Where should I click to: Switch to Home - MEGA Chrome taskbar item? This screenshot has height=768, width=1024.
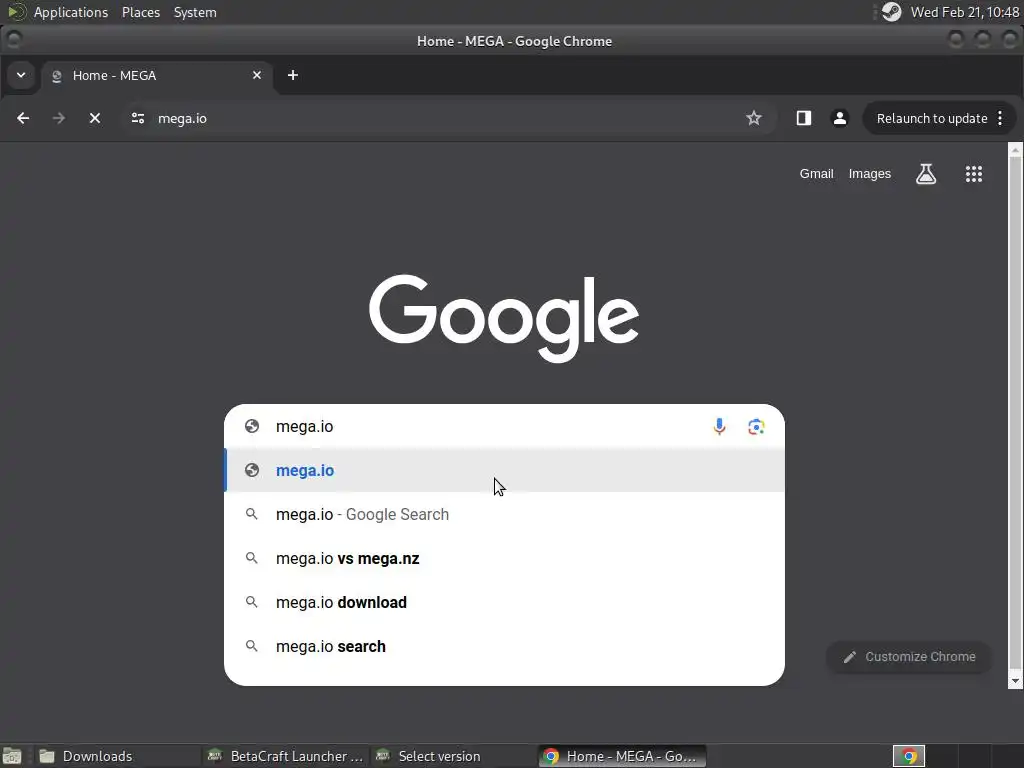(x=622, y=756)
